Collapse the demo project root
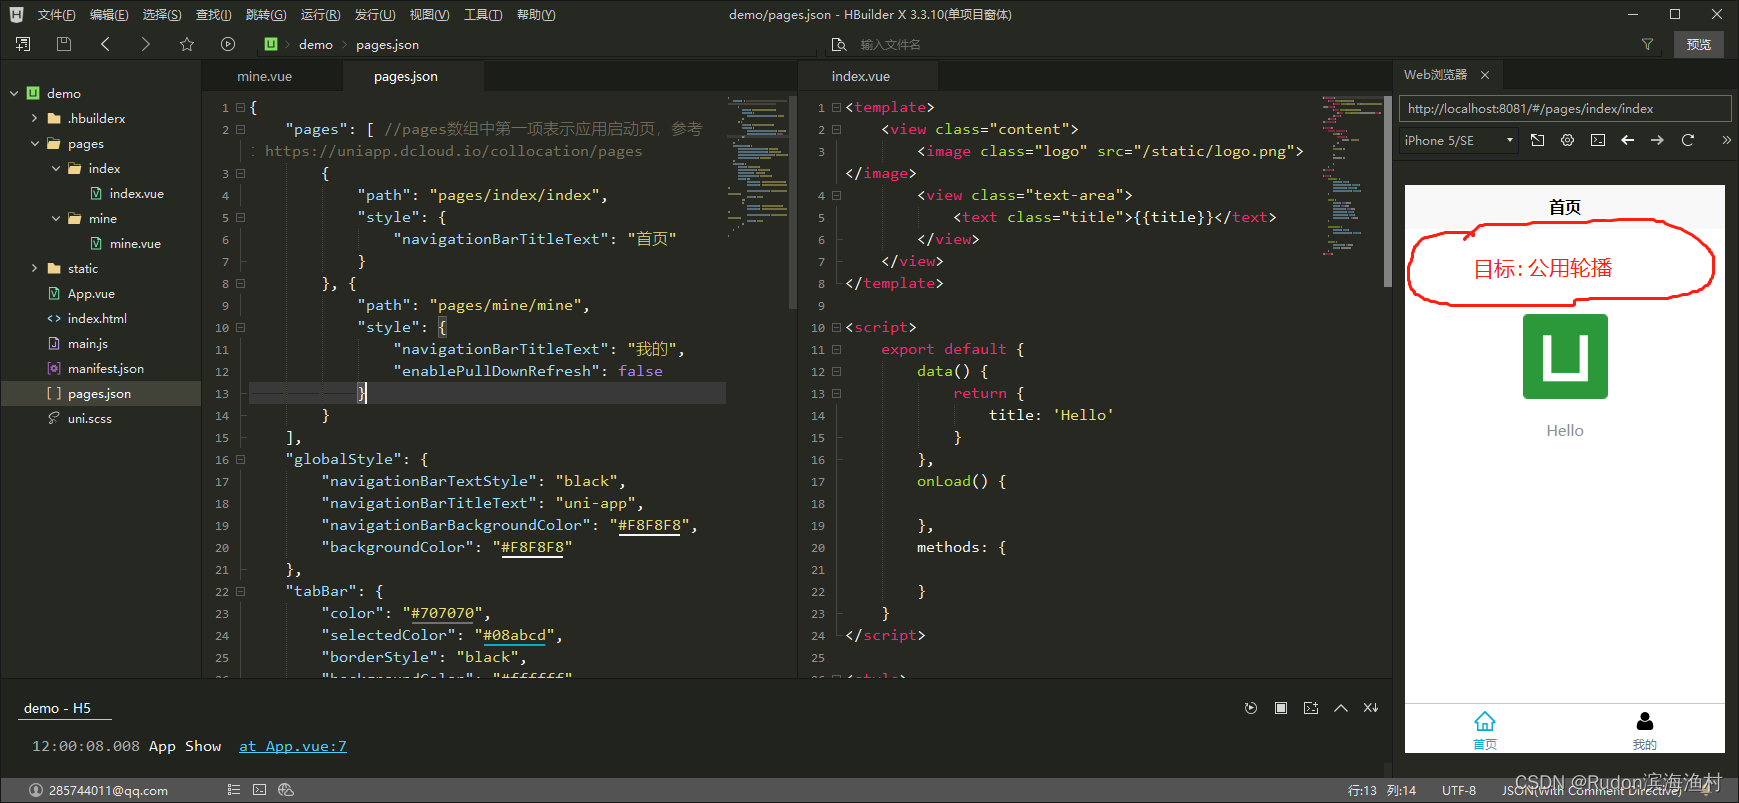1739x803 pixels. [14, 93]
